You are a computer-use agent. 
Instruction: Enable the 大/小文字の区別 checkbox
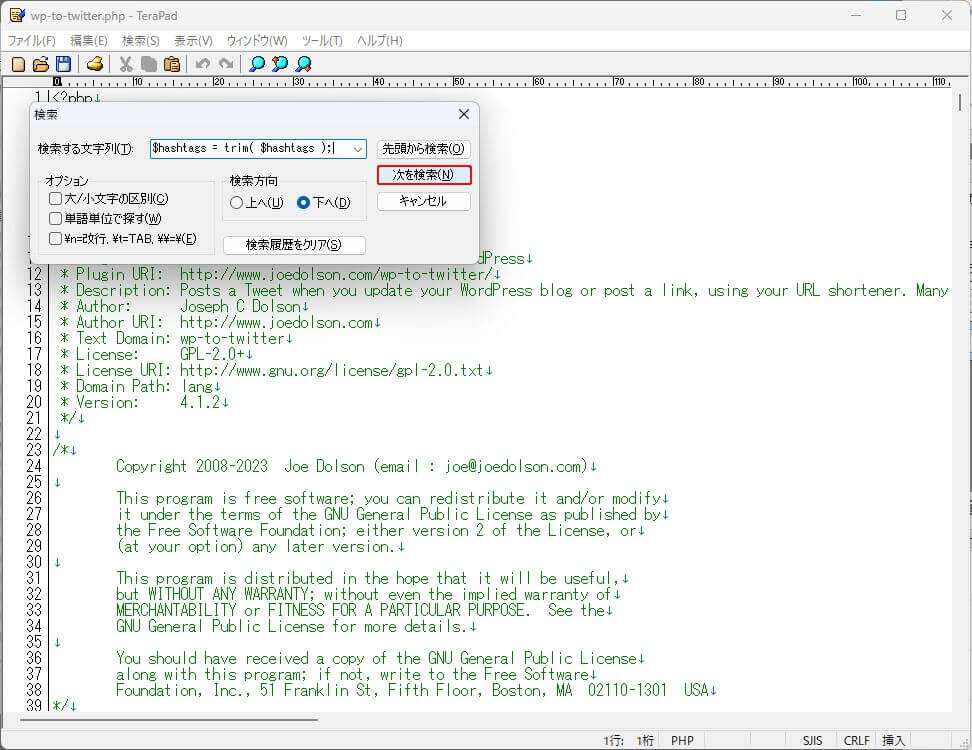point(56,199)
